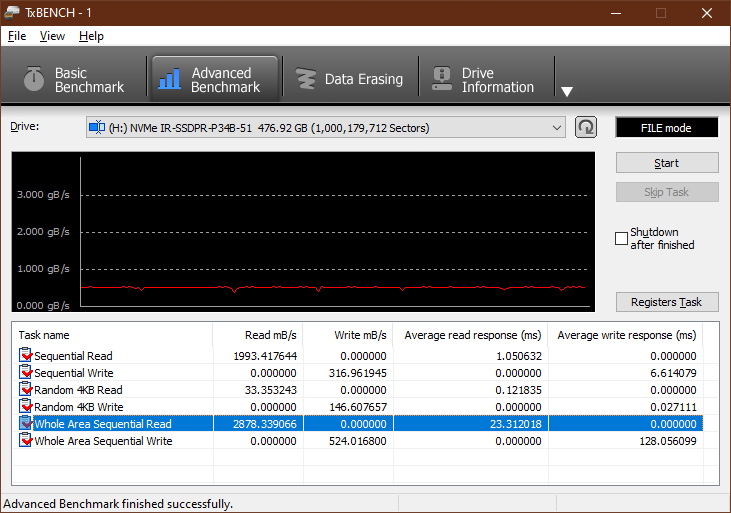The height and width of the screenshot is (513, 731).
Task: Expand the toolbar overflow arrow
Action: pos(566,91)
